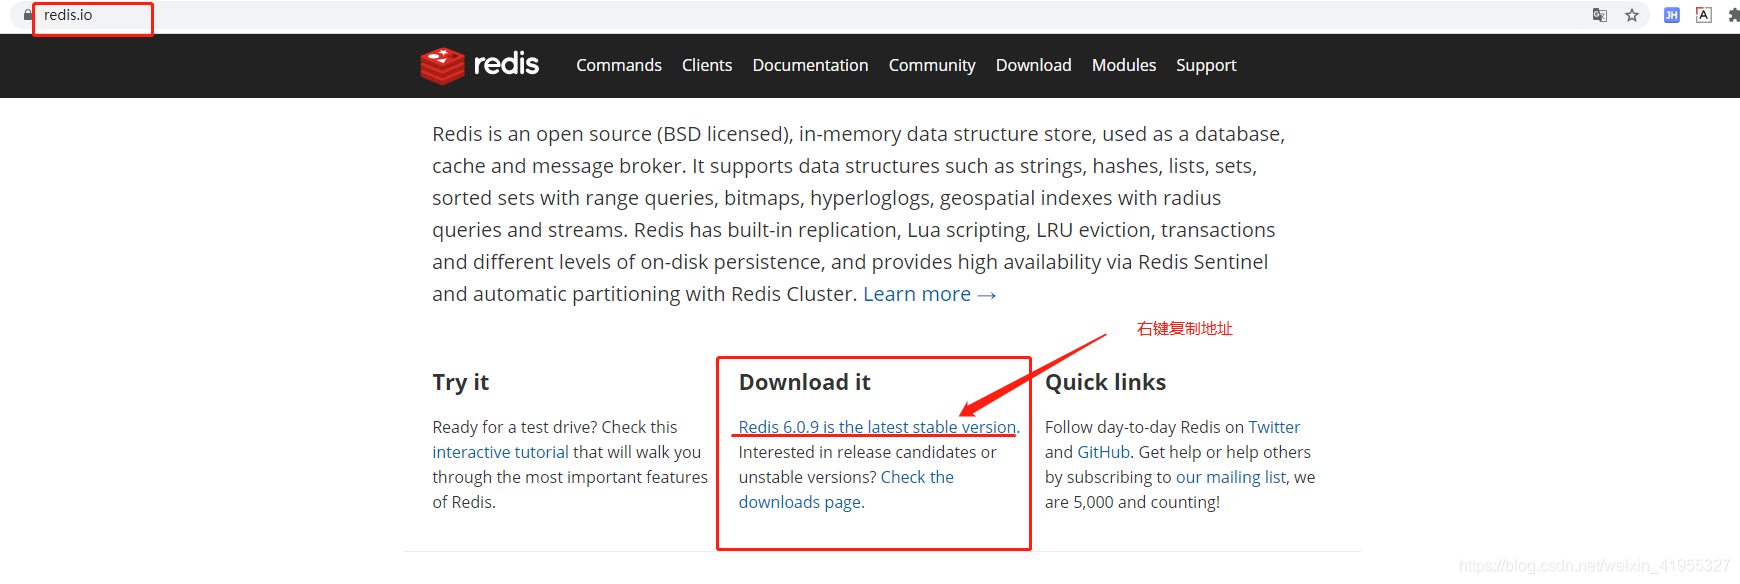Screen dimensions: 1740x584
Task: Click the Quick links heading
Action: 1105,382
